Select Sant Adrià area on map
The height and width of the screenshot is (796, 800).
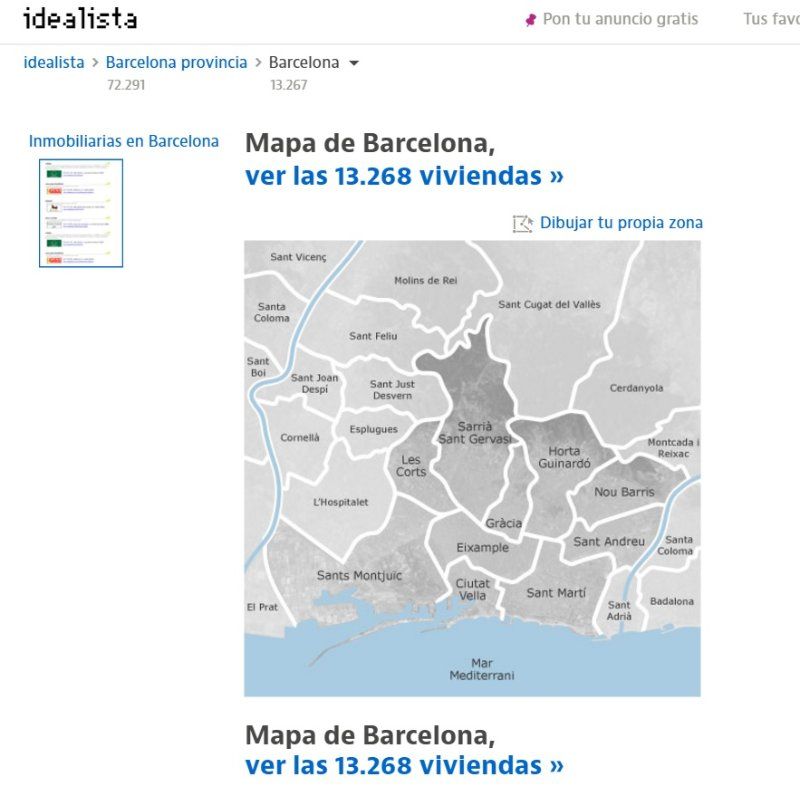pyautogui.click(x=619, y=611)
